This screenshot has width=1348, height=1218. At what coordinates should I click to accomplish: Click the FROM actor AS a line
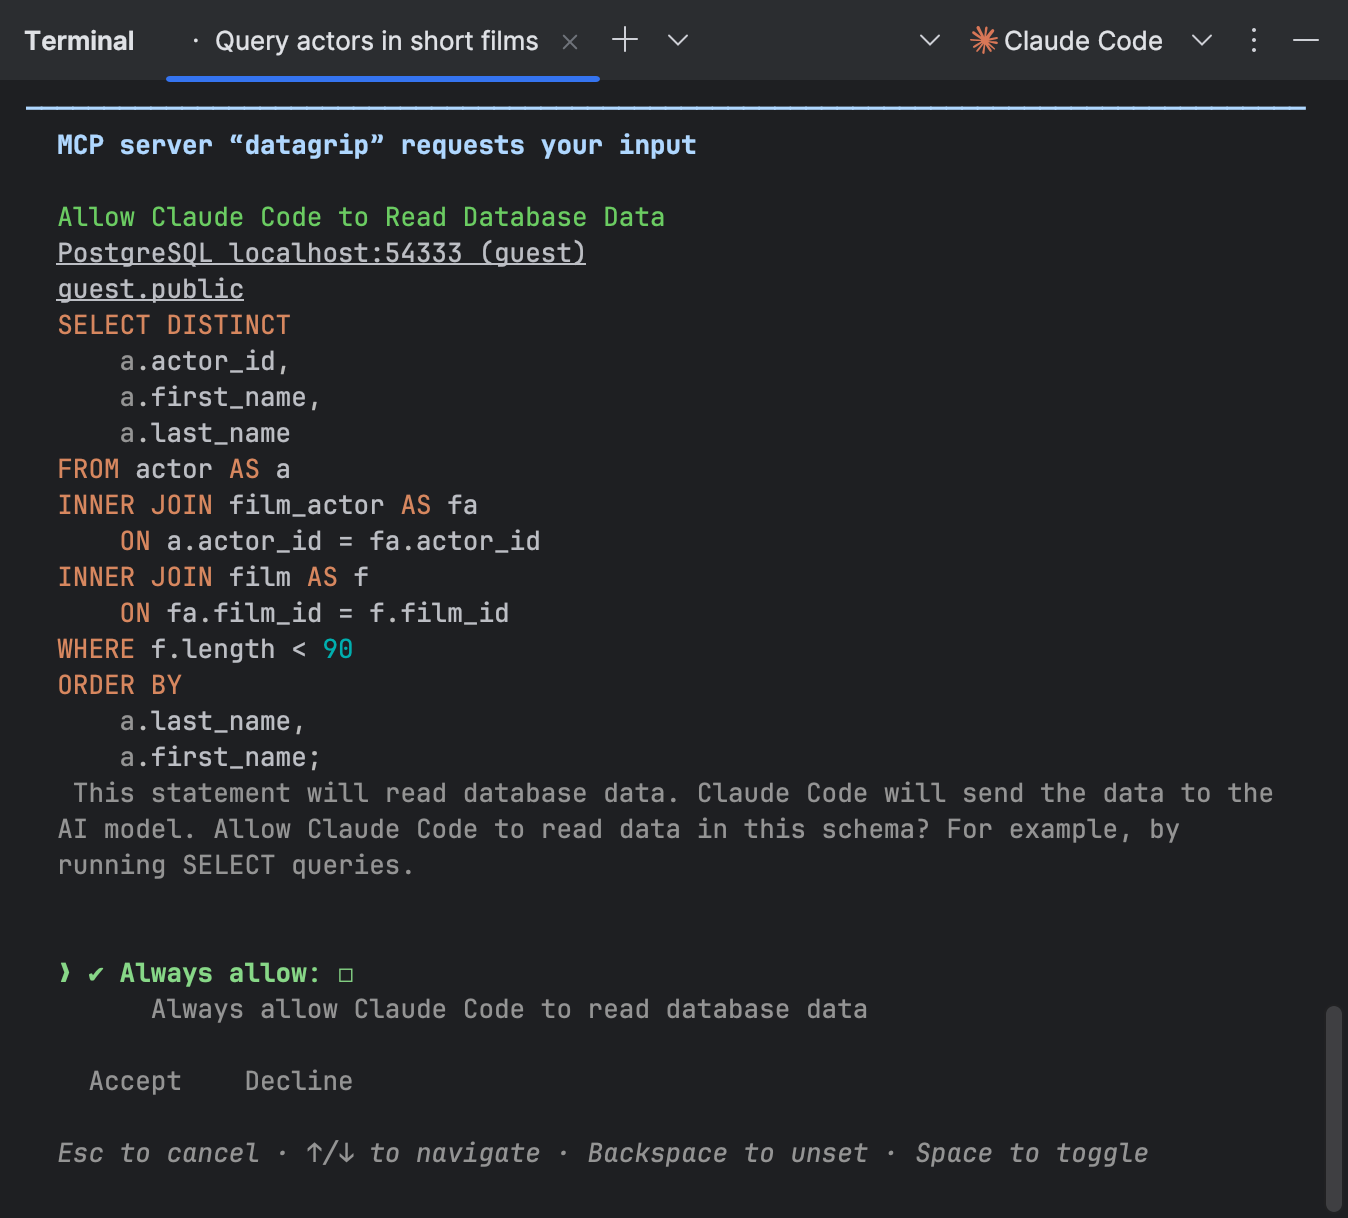tap(174, 469)
